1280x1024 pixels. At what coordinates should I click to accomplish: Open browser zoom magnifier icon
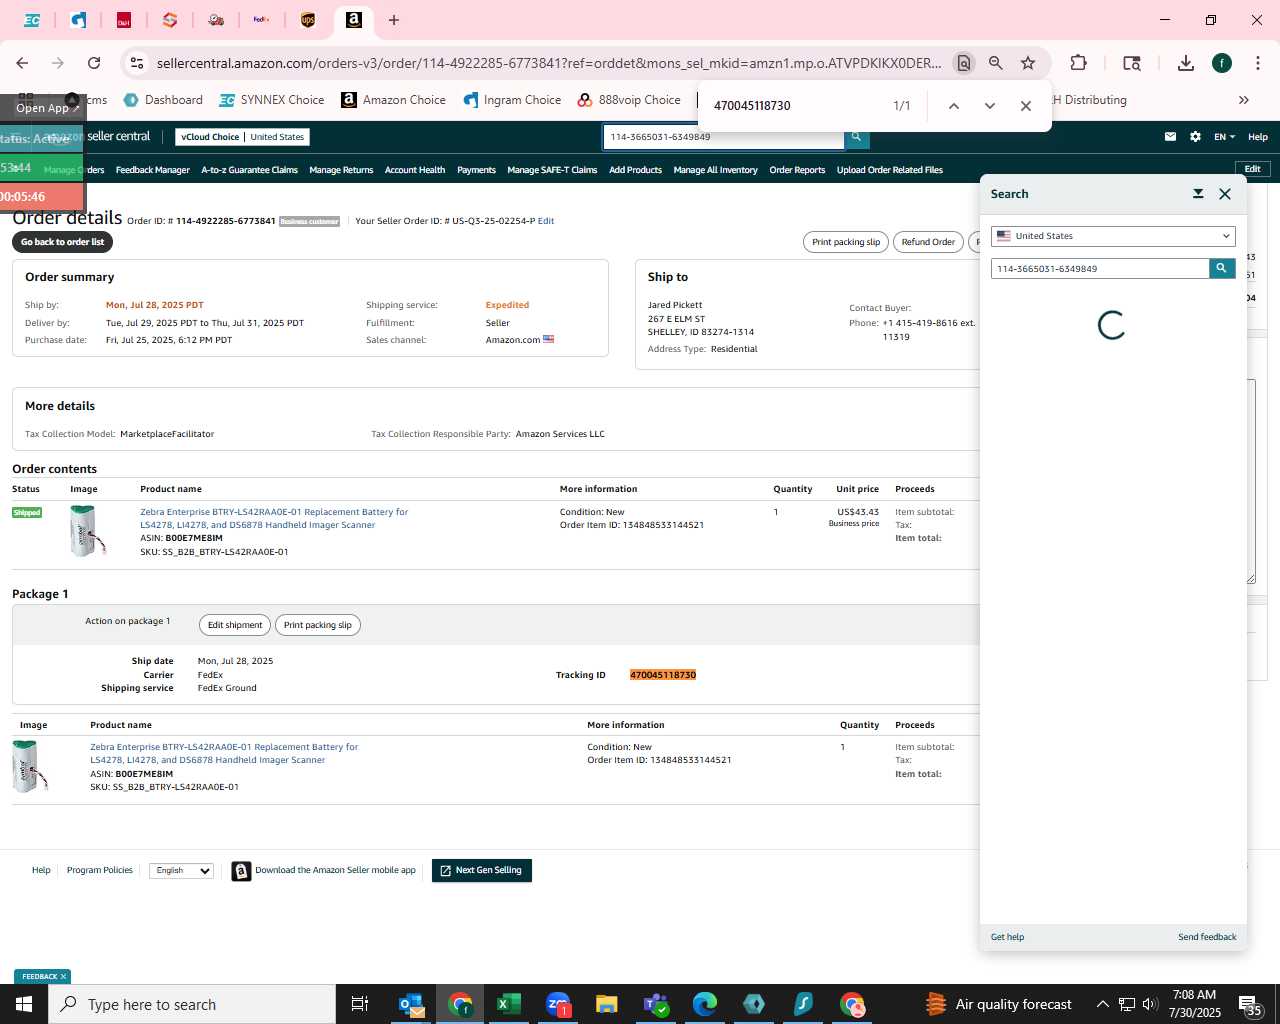coord(996,63)
